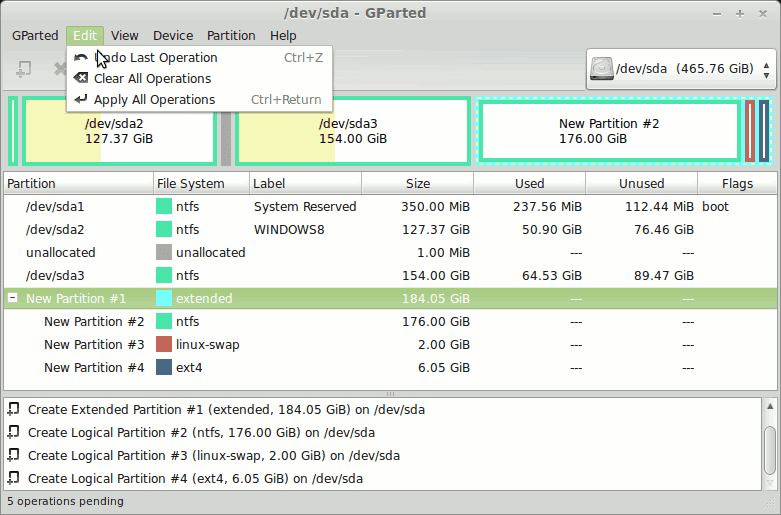Select the /dev/sda3 block in disk map
The width and height of the screenshot is (781, 515).
pyautogui.click(x=353, y=131)
